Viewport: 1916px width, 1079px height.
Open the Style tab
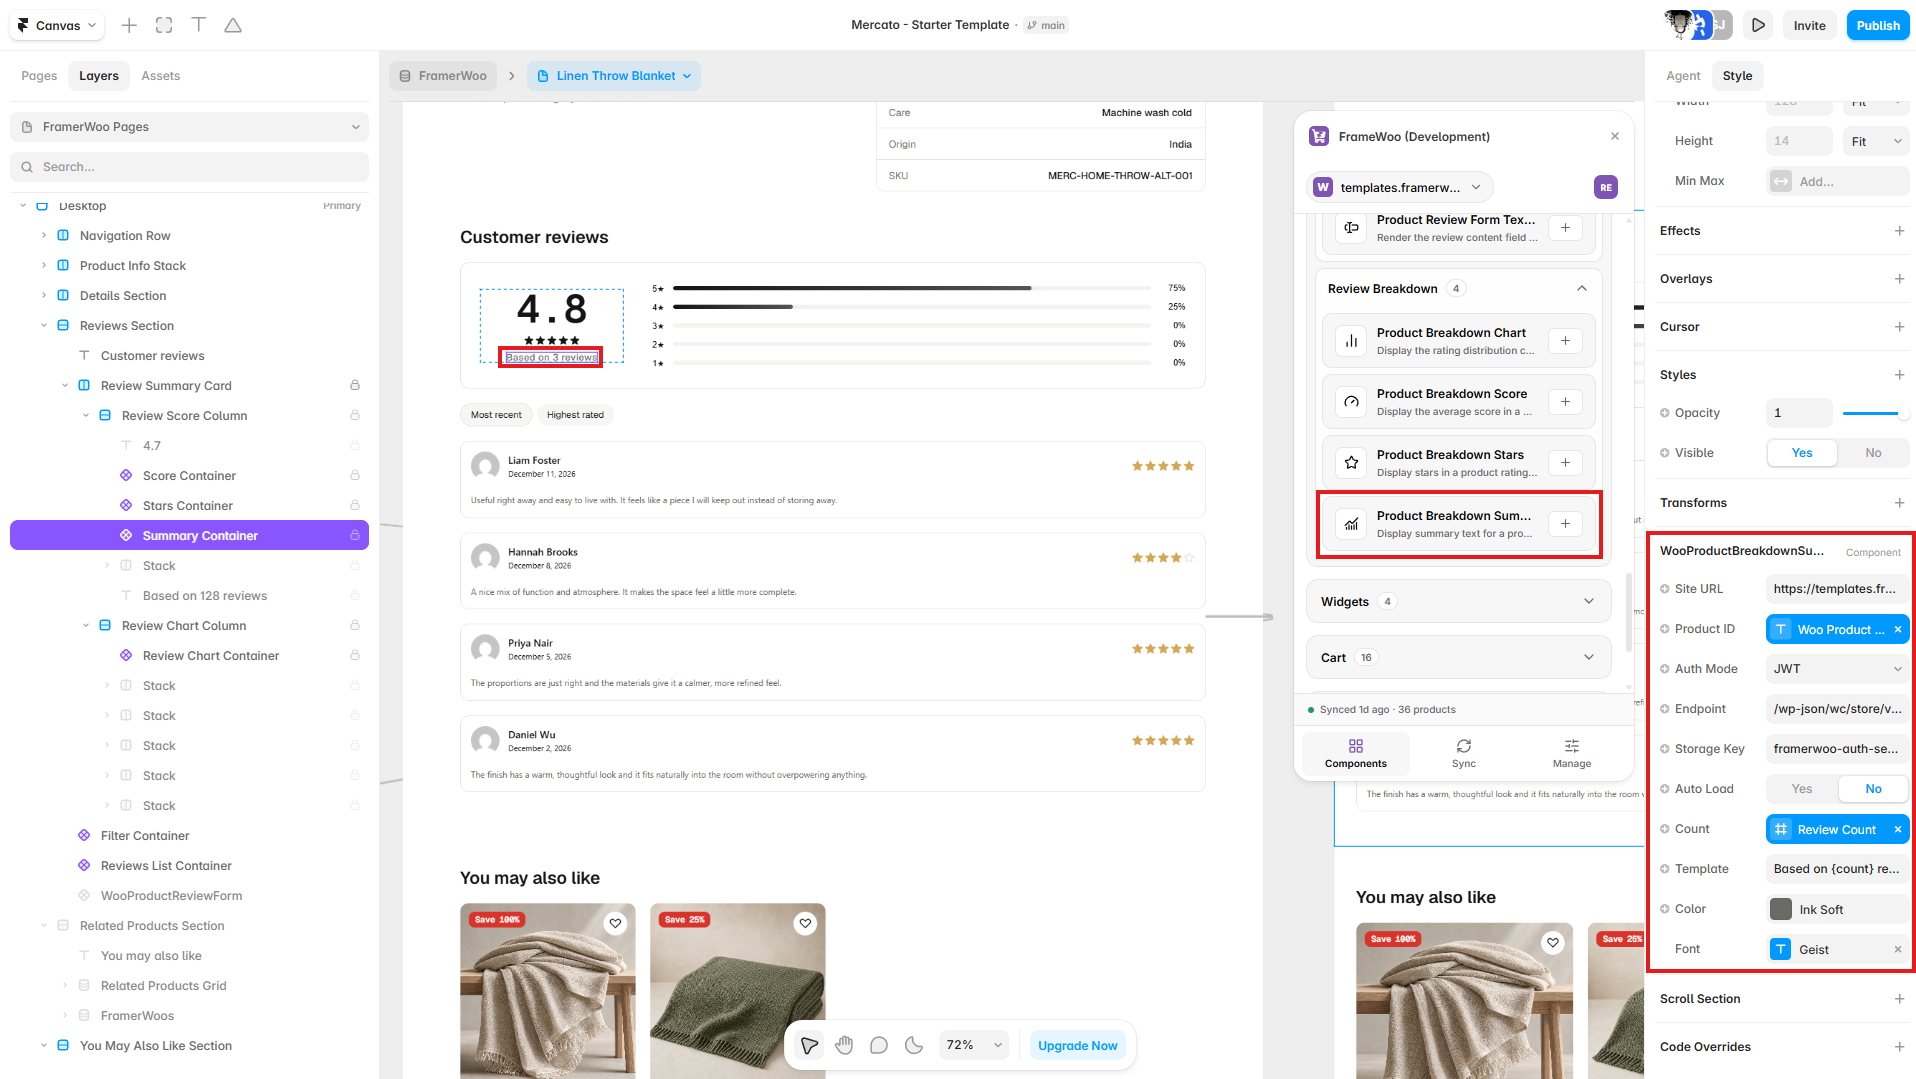pyautogui.click(x=1737, y=76)
